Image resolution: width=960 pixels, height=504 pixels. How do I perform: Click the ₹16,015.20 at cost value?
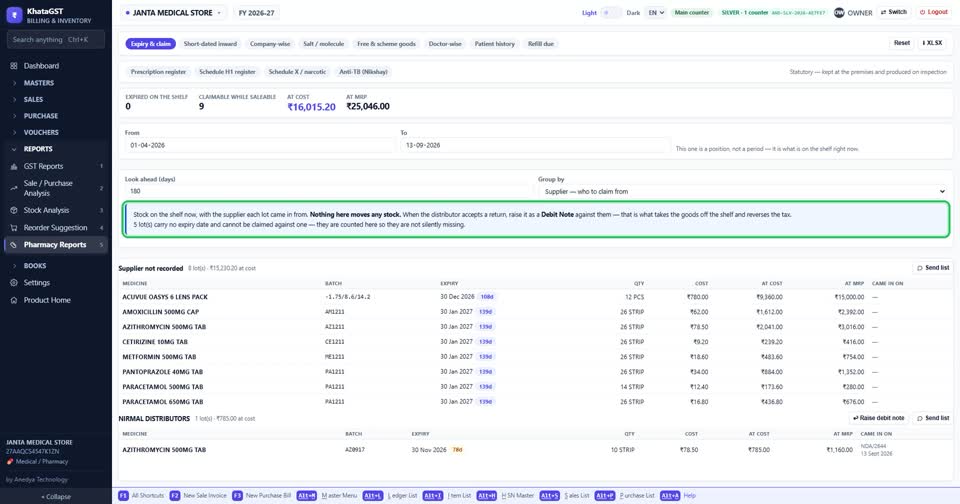[x=312, y=107]
